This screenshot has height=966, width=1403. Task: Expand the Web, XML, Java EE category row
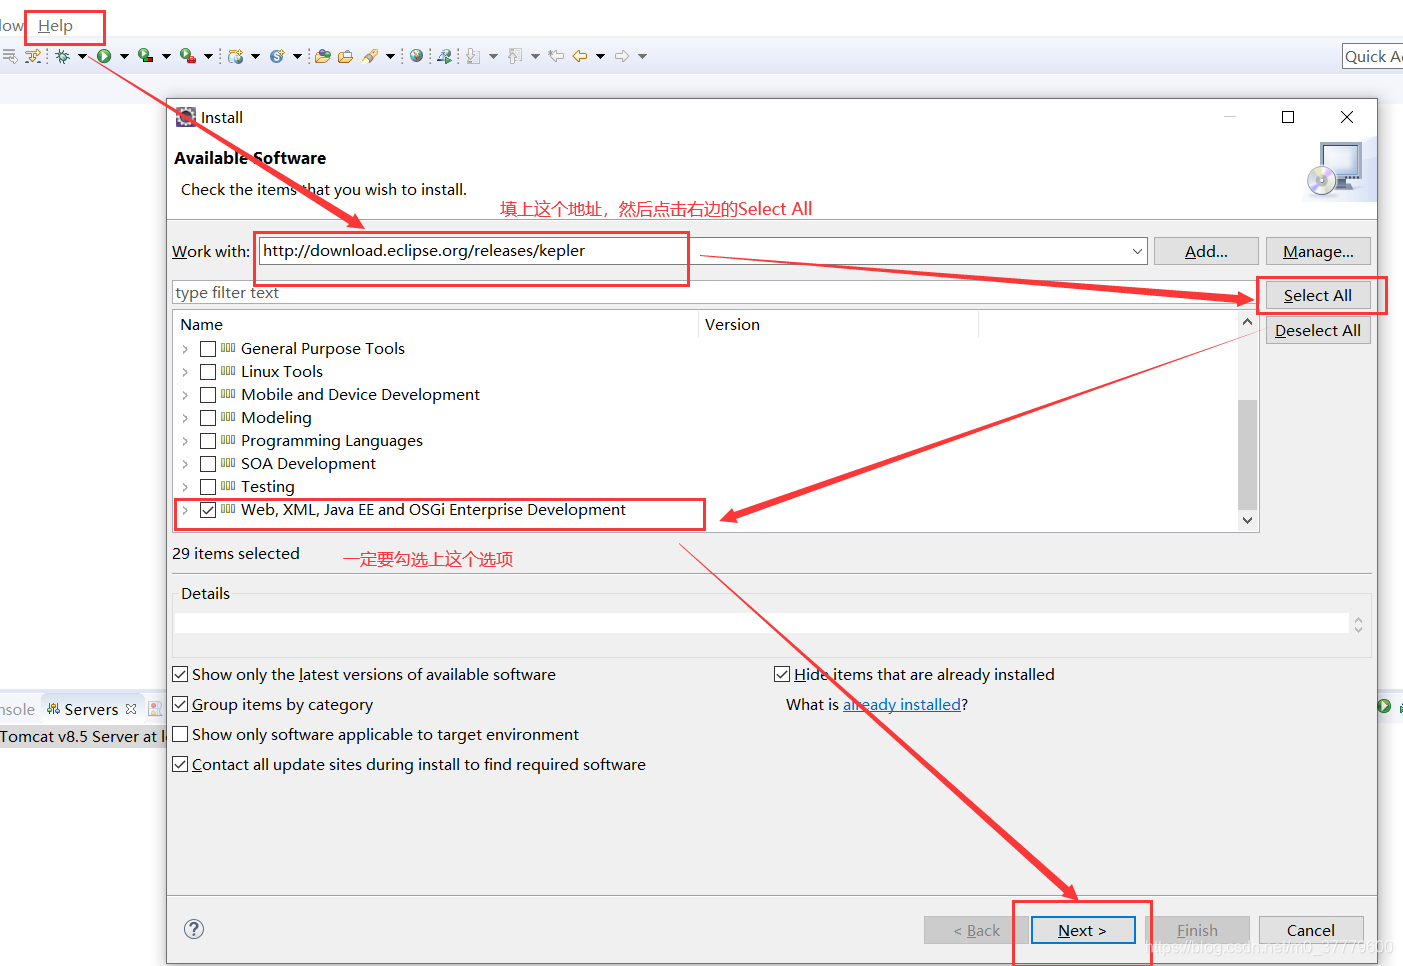185,510
